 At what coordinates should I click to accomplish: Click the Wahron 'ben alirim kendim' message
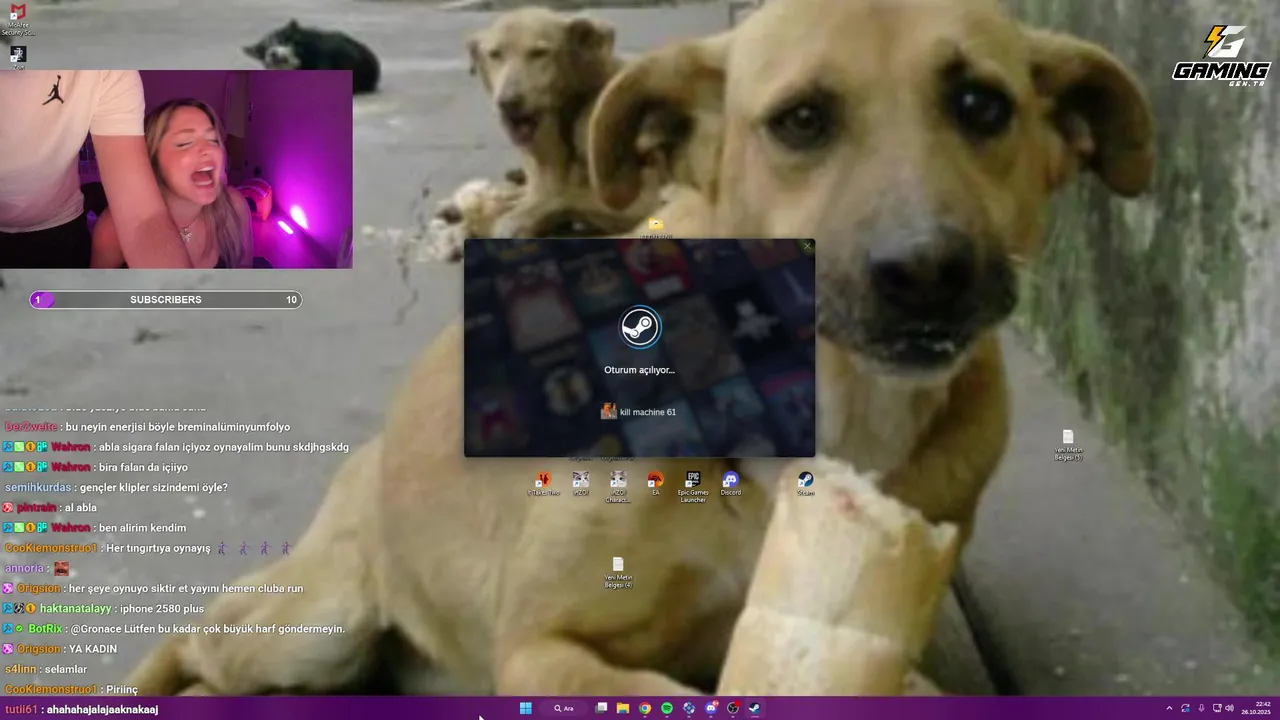(x=94, y=527)
